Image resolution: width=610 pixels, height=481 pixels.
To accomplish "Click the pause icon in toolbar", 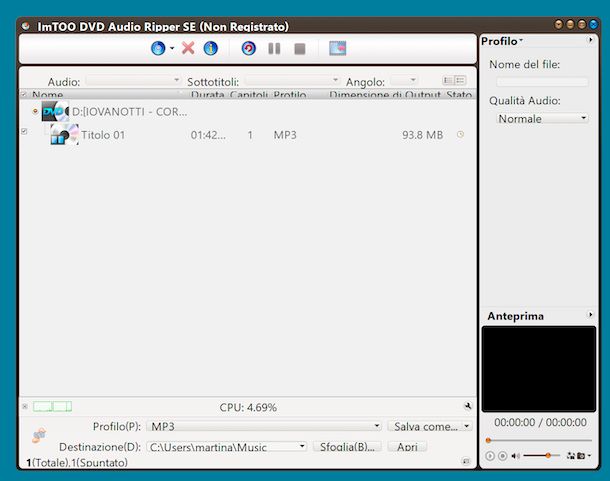I will click(274, 49).
